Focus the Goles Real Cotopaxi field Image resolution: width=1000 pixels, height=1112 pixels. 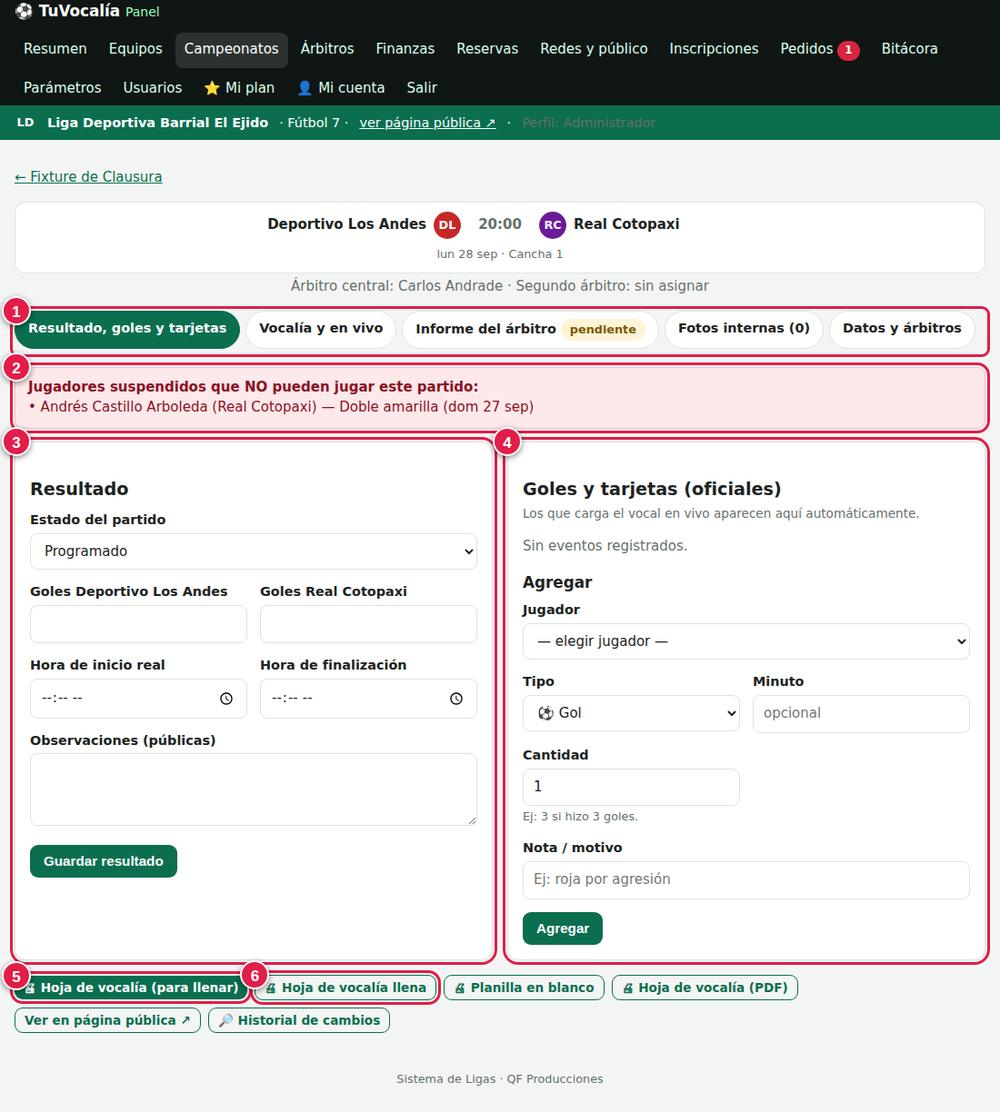click(368, 624)
